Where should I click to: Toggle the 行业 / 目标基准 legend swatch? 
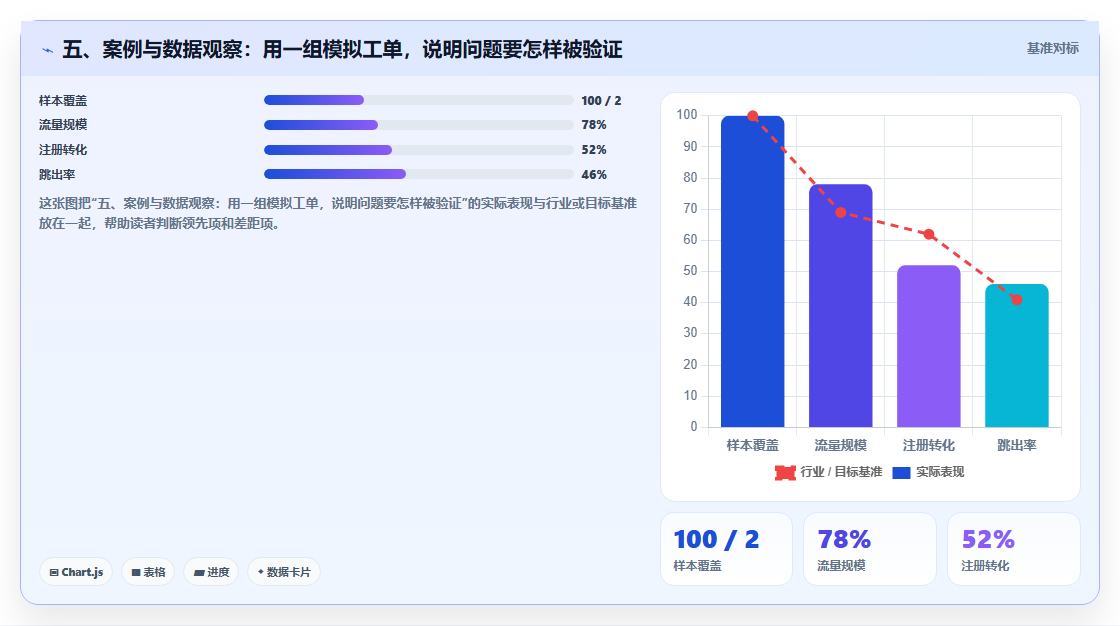(x=785, y=472)
